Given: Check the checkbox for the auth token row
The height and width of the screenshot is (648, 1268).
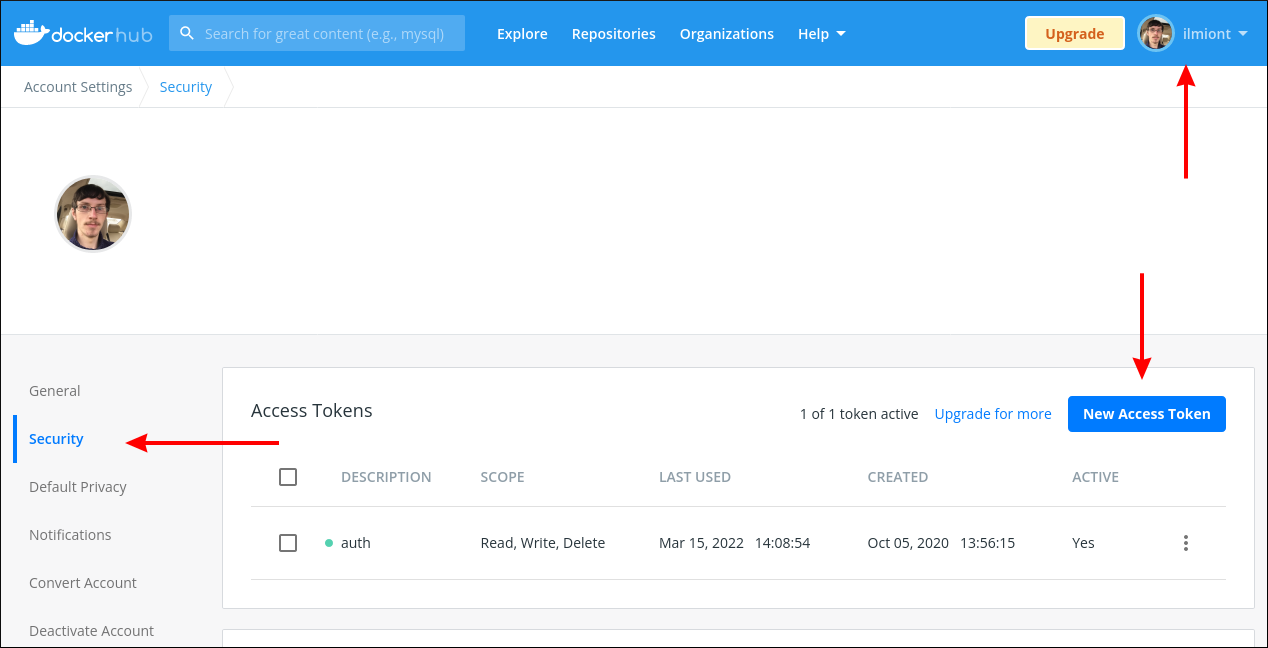Looking at the screenshot, I should [288, 542].
